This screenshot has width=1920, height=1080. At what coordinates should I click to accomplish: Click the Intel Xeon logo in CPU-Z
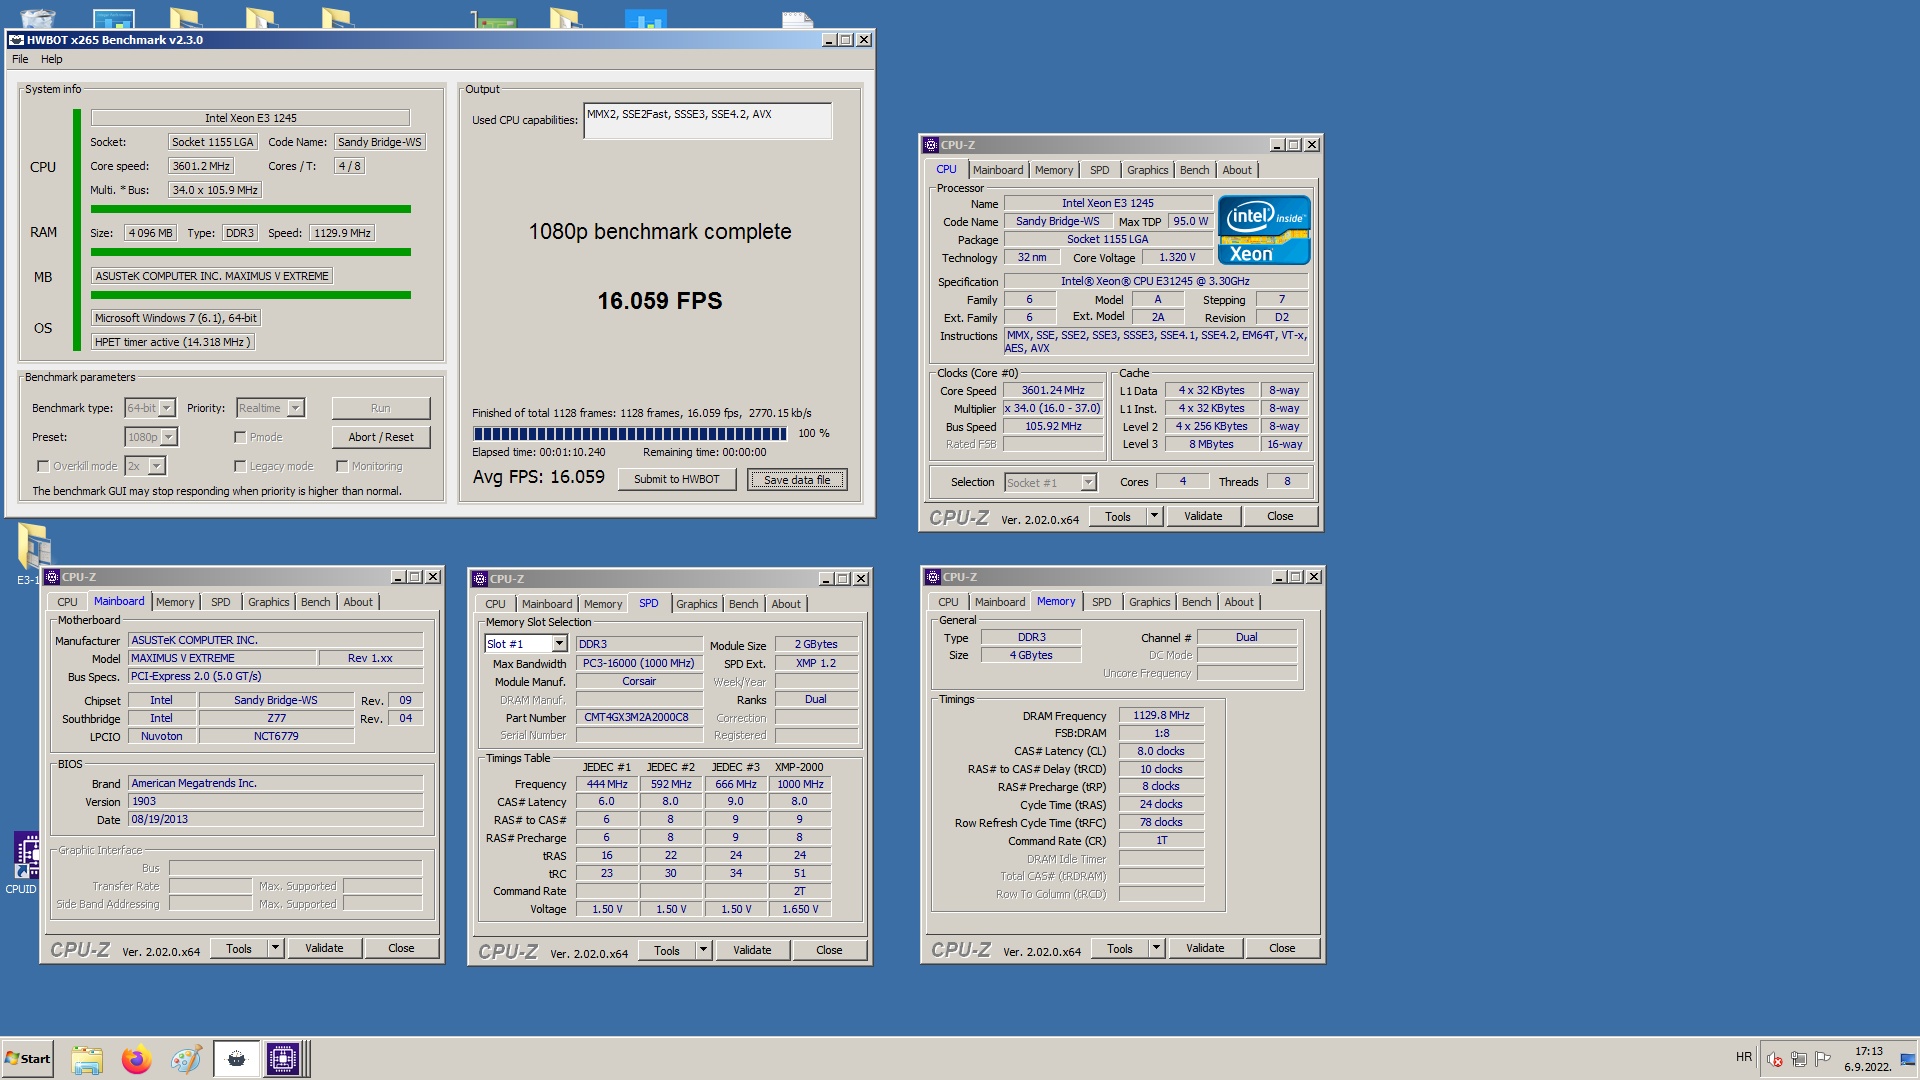tap(1264, 230)
